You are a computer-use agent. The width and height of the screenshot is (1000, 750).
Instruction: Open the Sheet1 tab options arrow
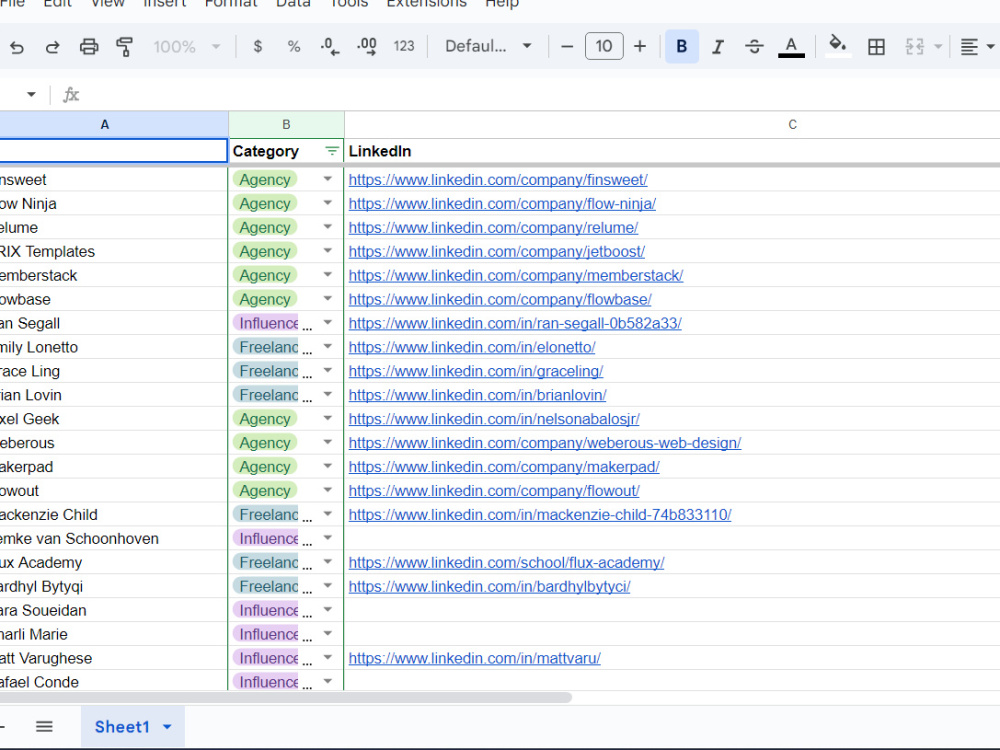coord(167,727)
